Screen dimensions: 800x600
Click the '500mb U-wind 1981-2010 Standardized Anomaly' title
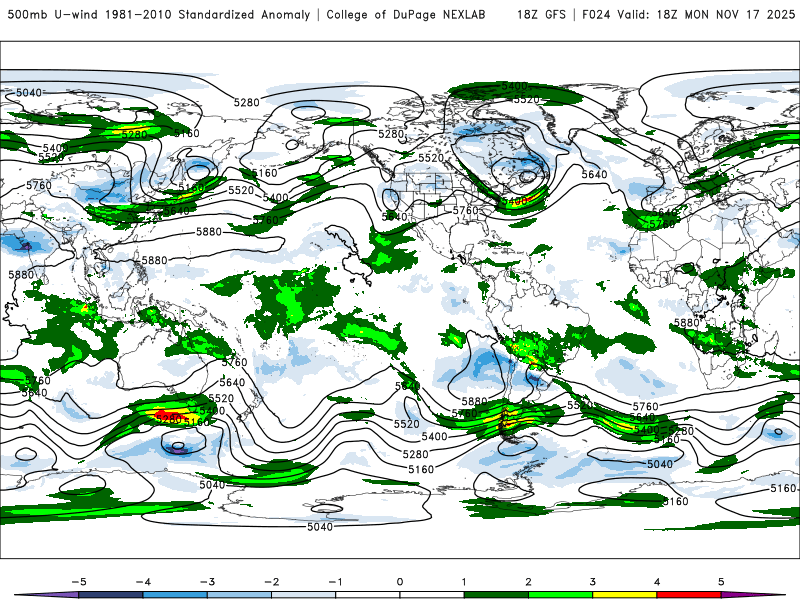point(159,15)
